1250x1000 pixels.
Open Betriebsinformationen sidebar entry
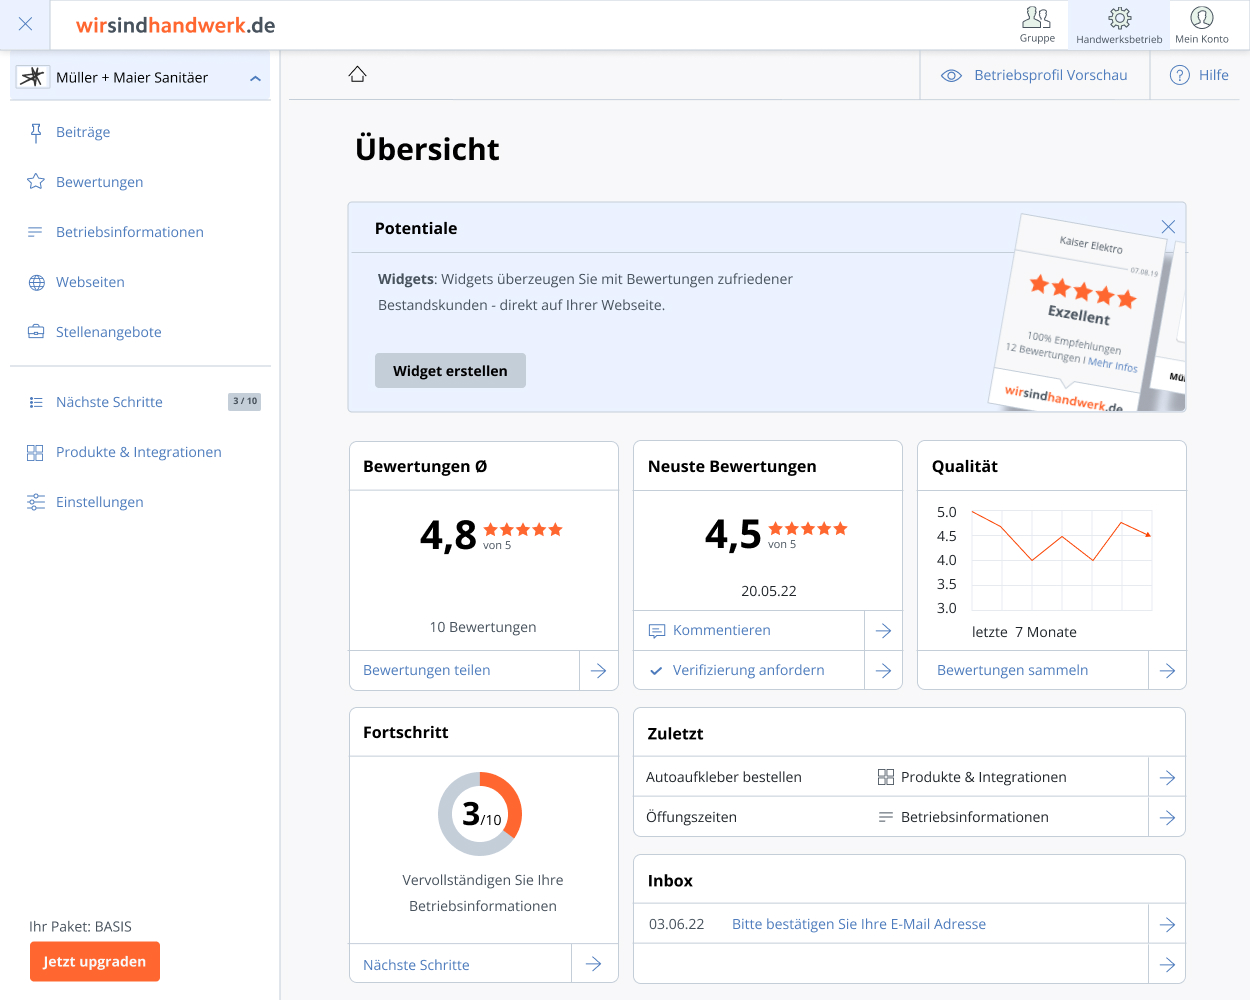point(130,232)
